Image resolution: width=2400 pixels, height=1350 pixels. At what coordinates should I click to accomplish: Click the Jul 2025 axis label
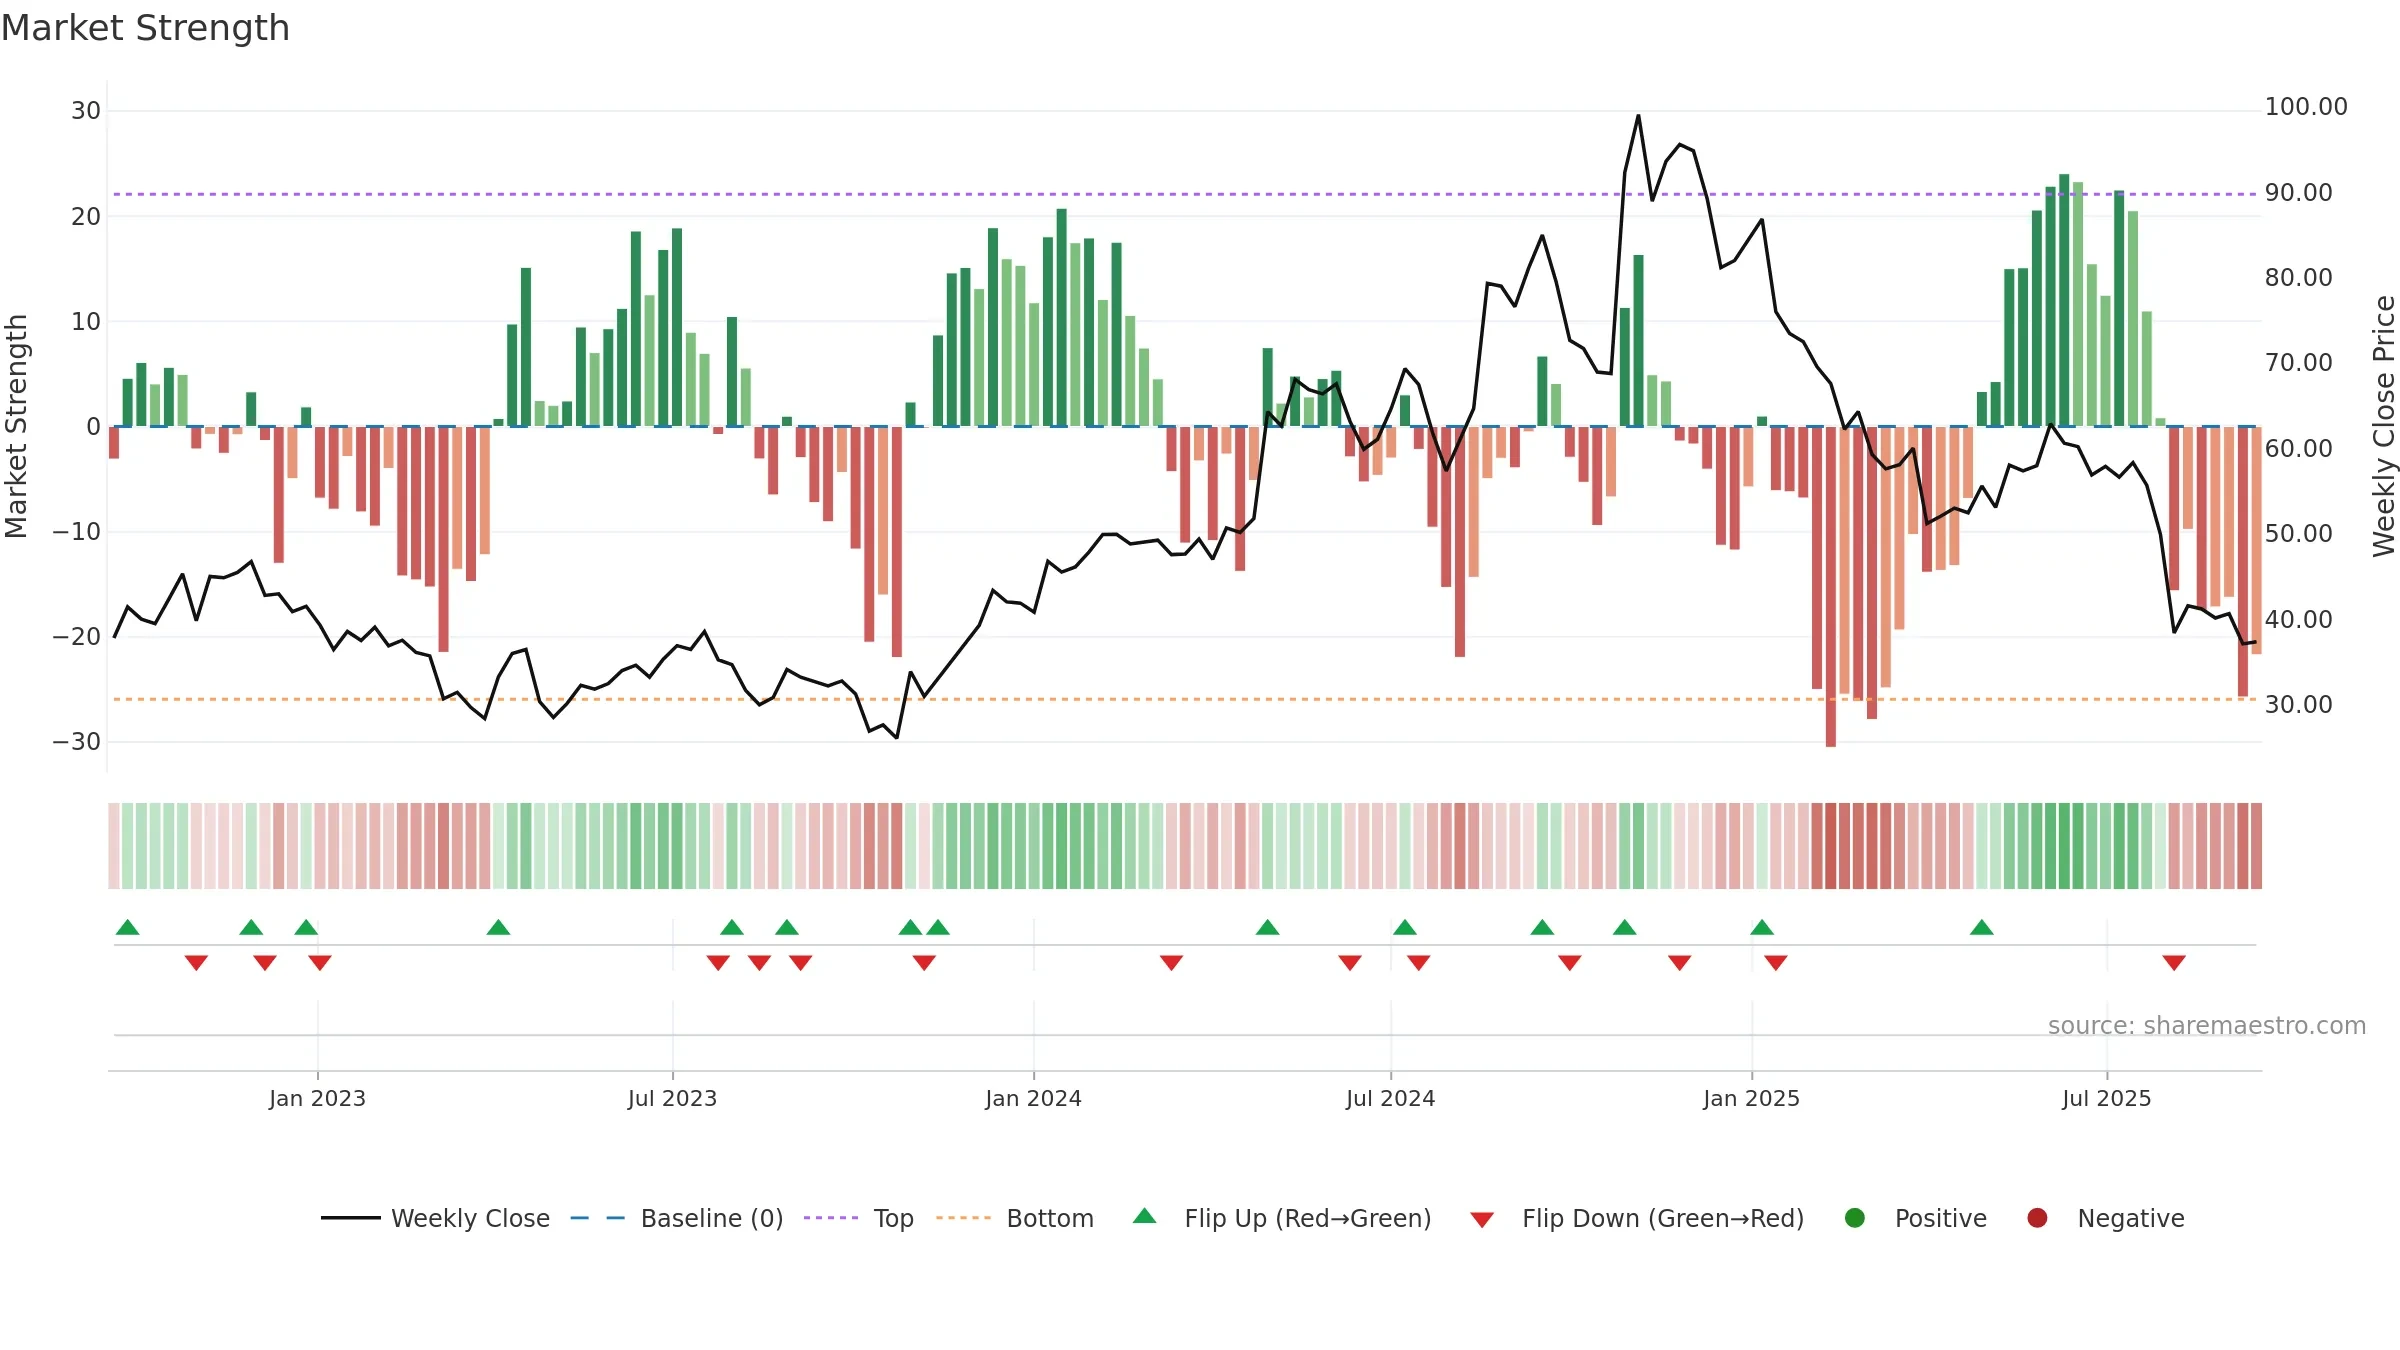click(x=2106, y=1099)
